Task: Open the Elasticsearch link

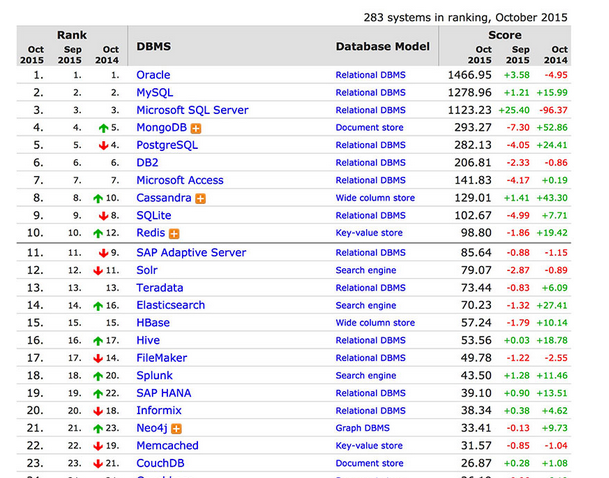Action: pyautogui.click(x=171, y=305)
